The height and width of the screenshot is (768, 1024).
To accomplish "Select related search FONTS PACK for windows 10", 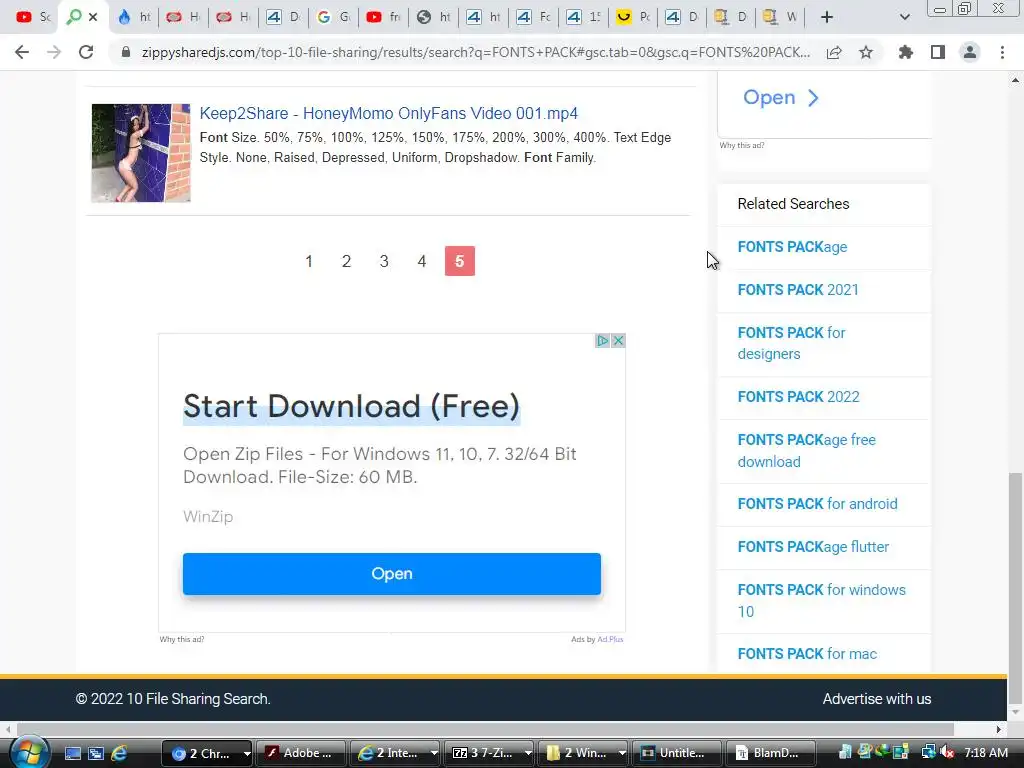I will pyautogui.click(x=822, y=601).
